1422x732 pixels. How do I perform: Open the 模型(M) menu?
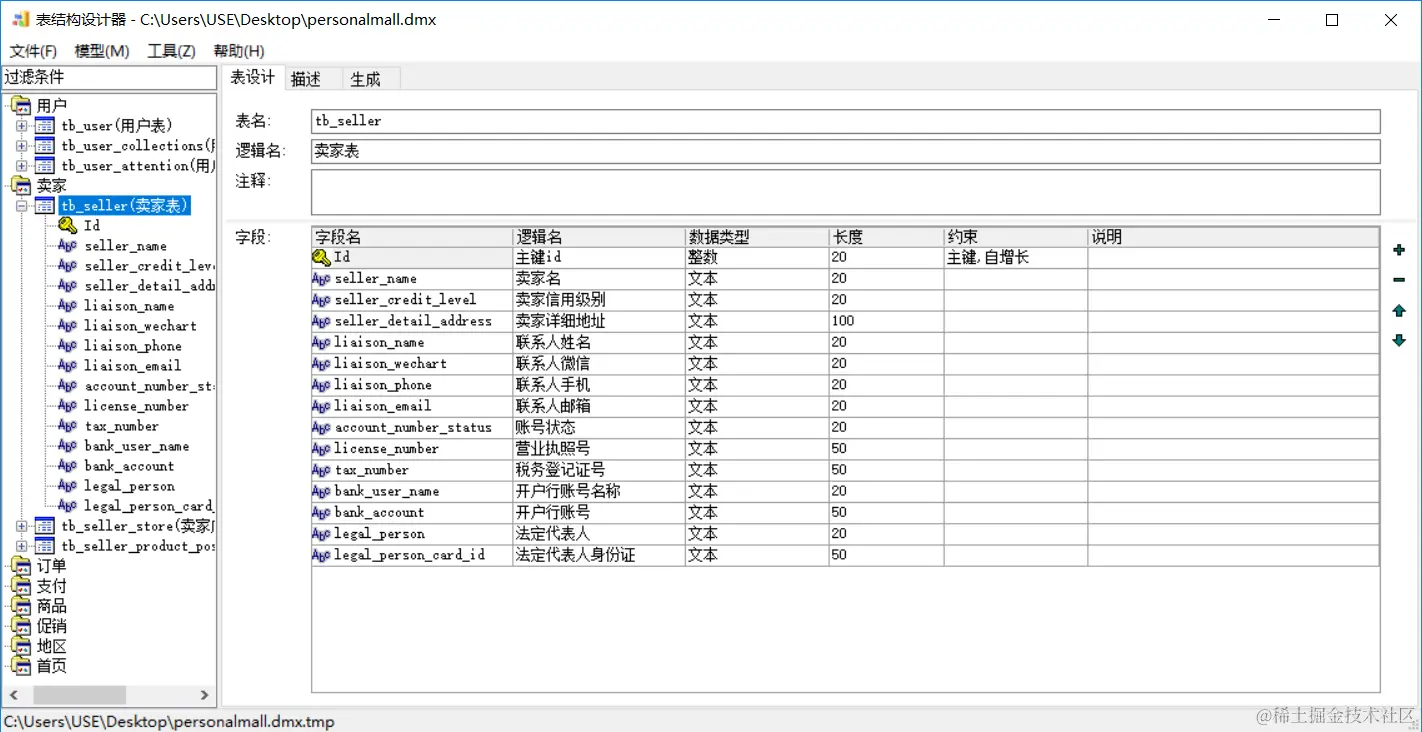tap(102, 51)
